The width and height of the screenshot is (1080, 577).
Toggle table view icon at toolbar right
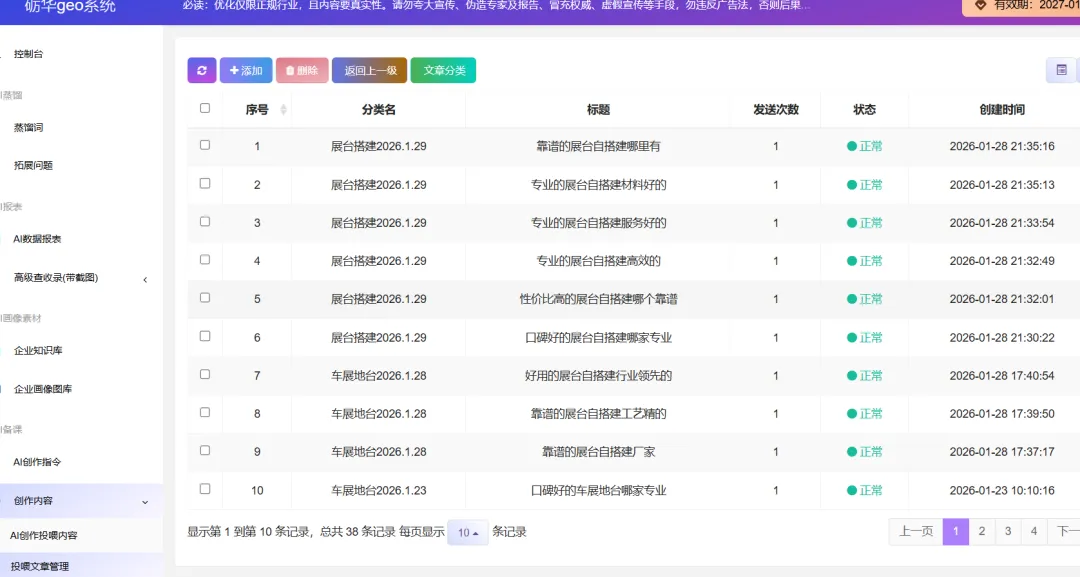[x=1061, y=70]
